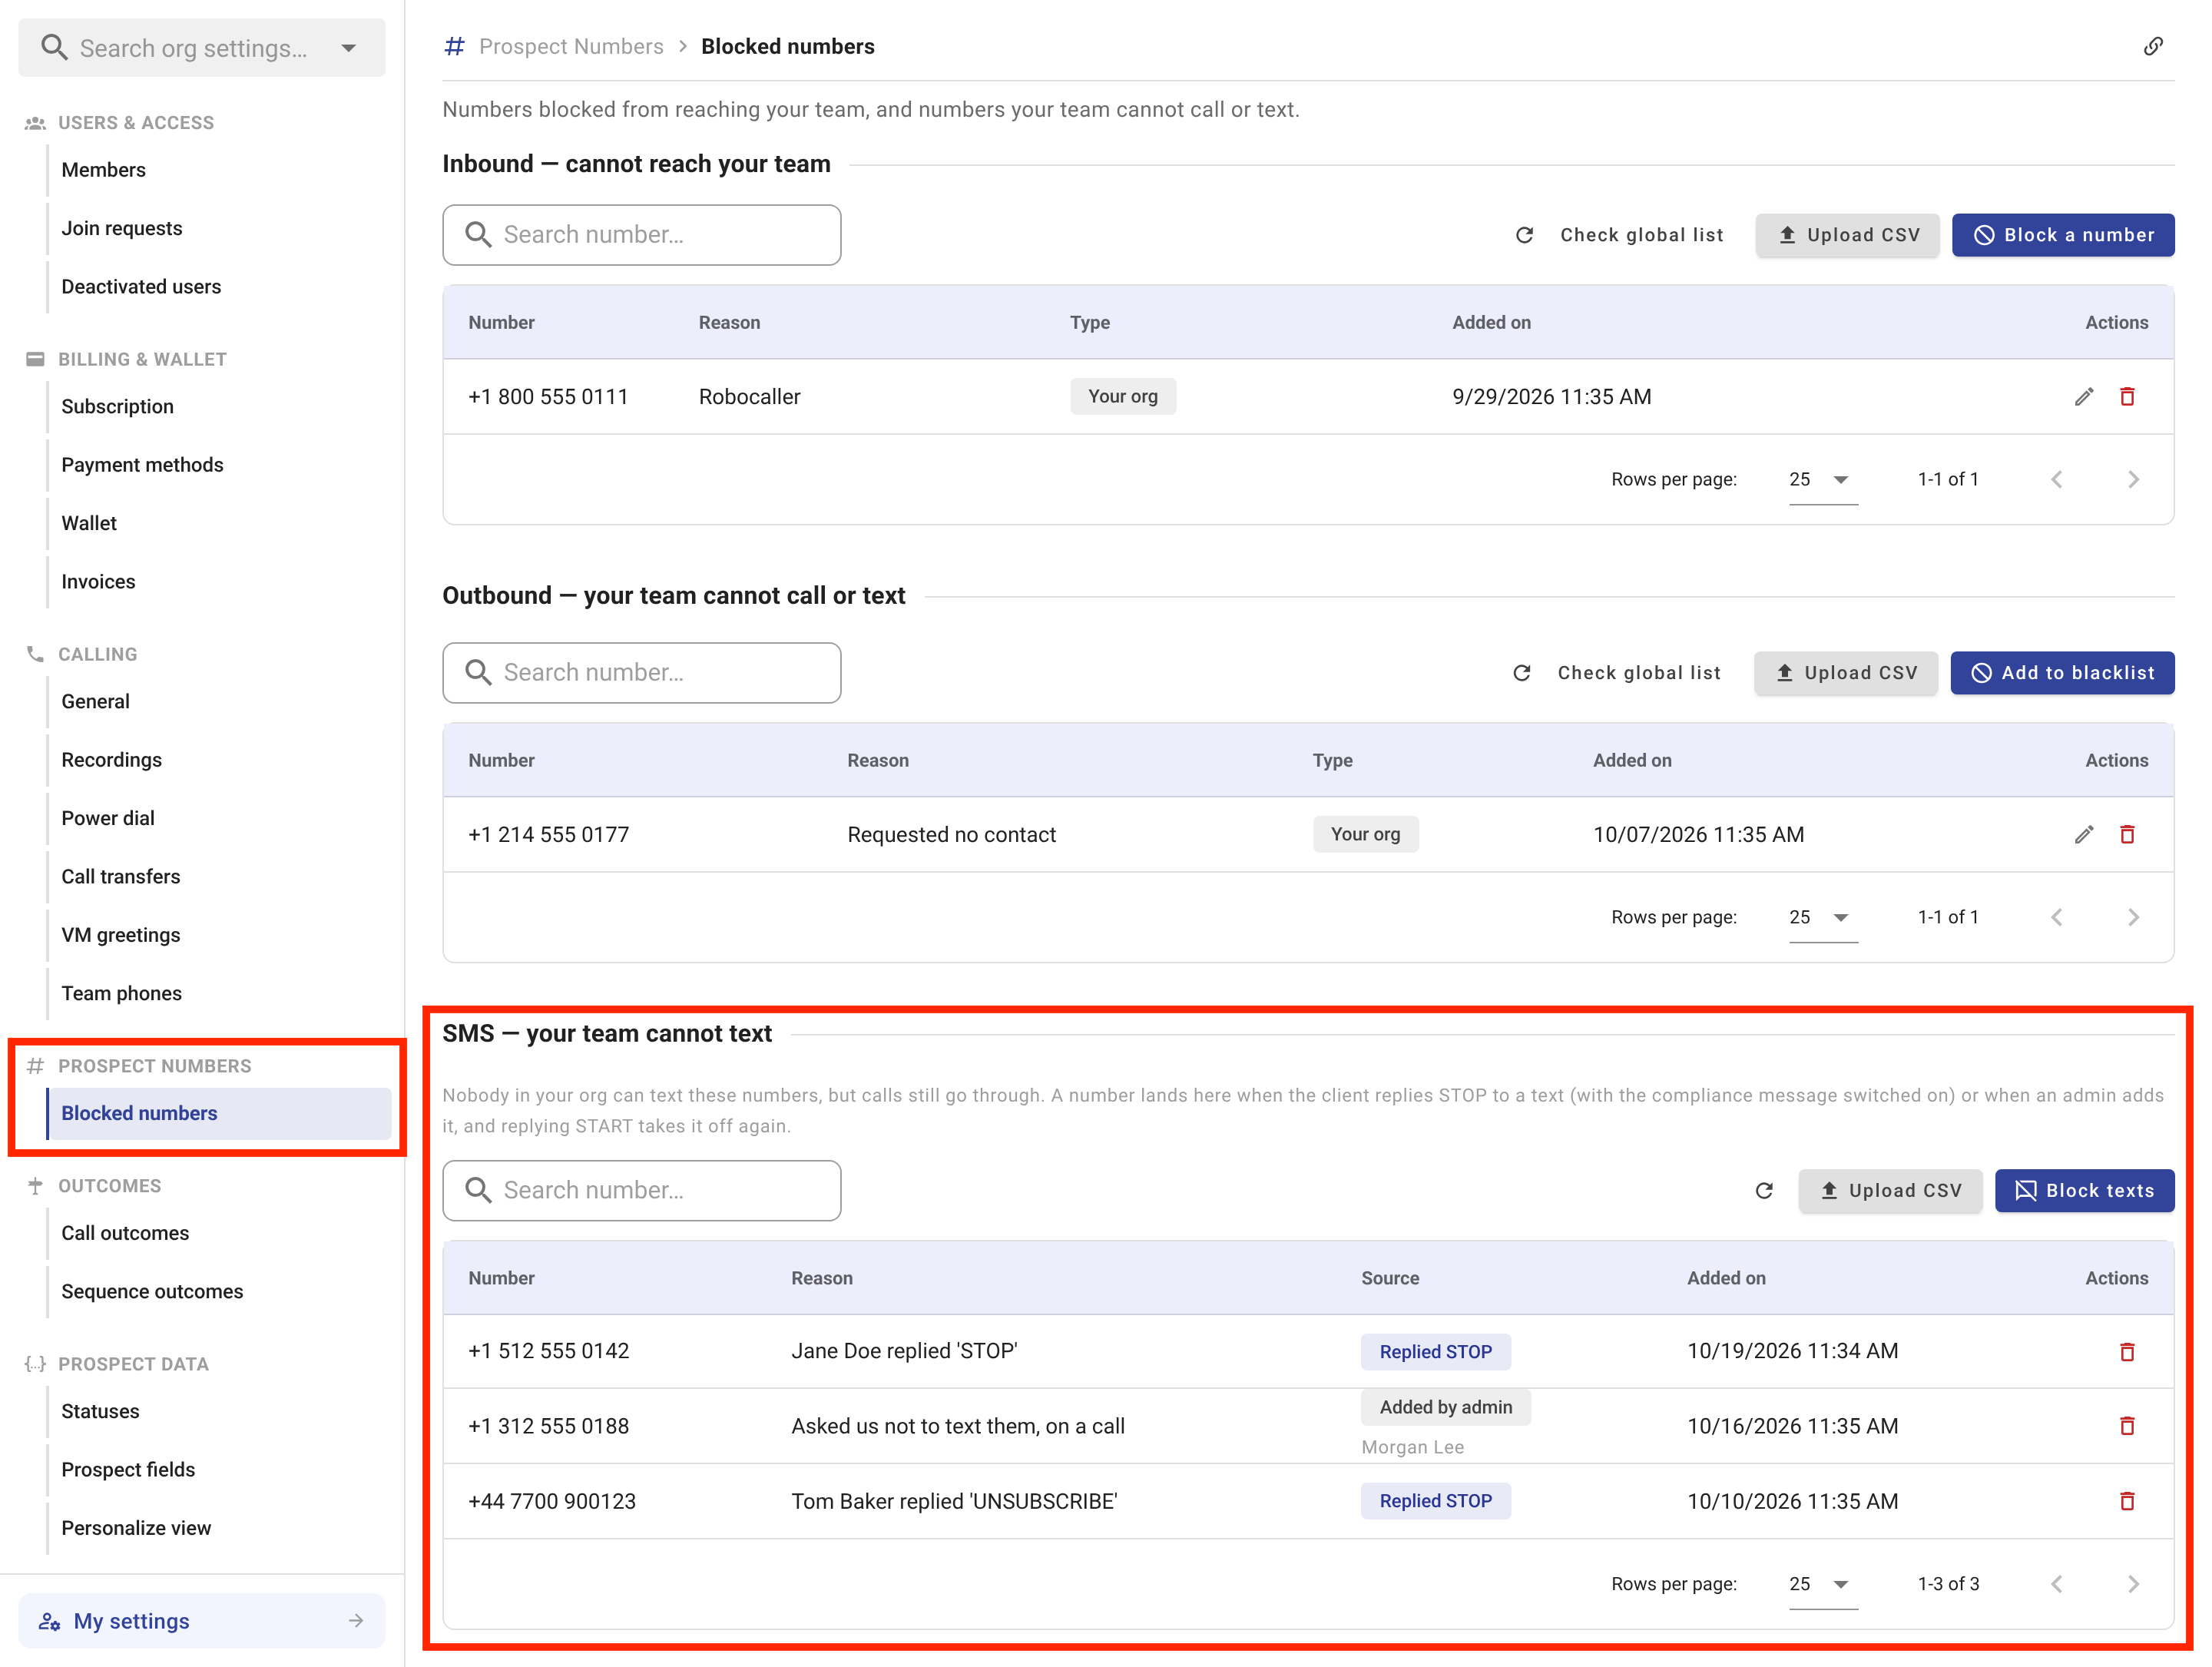Go to previous page in Inbound table
The width and height of the screenshot is (2212, 1667).
(2057, 480)
